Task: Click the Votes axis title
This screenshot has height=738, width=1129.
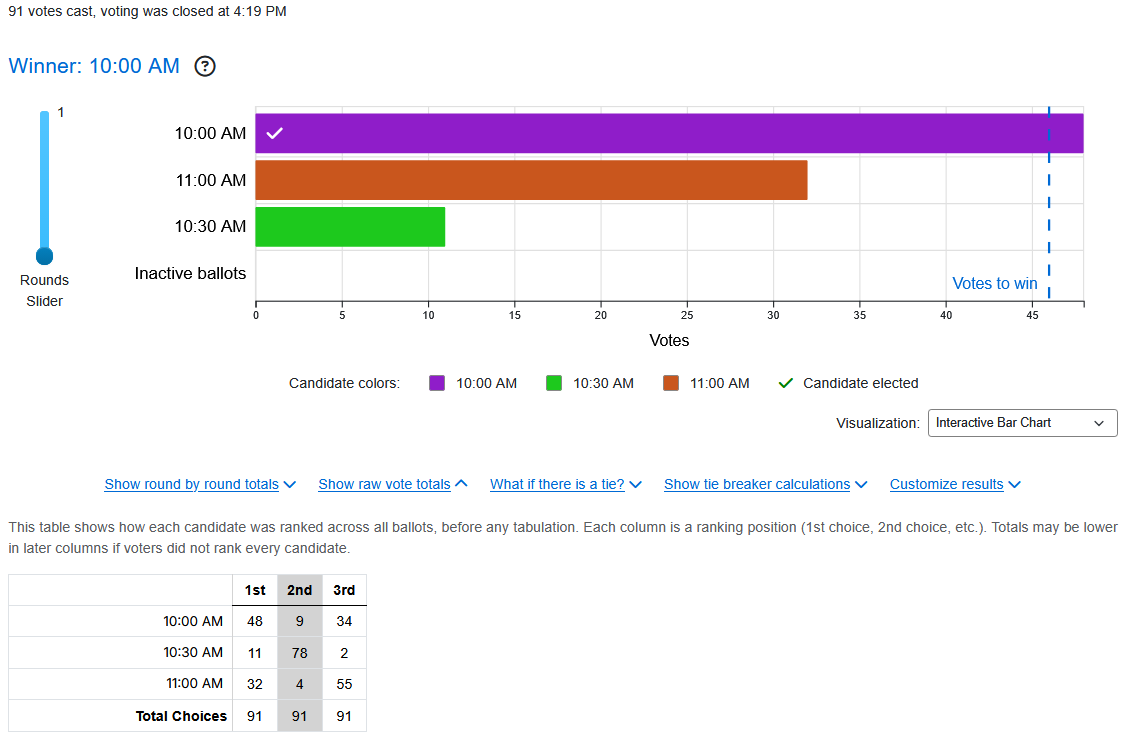Action: [x=670, y=341]
